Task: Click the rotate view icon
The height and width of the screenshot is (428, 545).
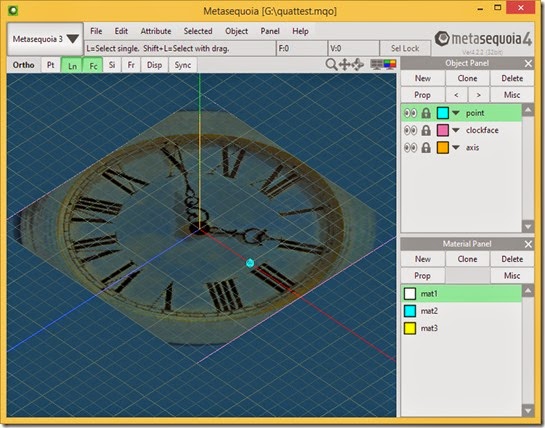Action: (x=358, y=64)
